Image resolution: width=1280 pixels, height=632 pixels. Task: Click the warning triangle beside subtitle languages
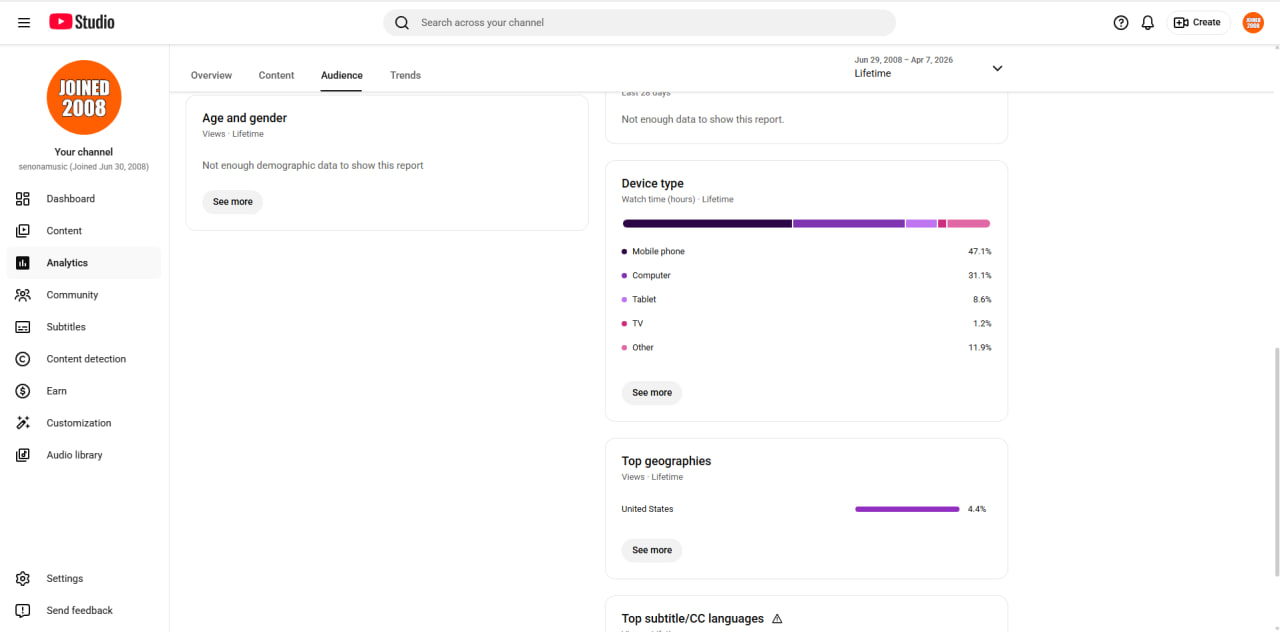[777, 619]
